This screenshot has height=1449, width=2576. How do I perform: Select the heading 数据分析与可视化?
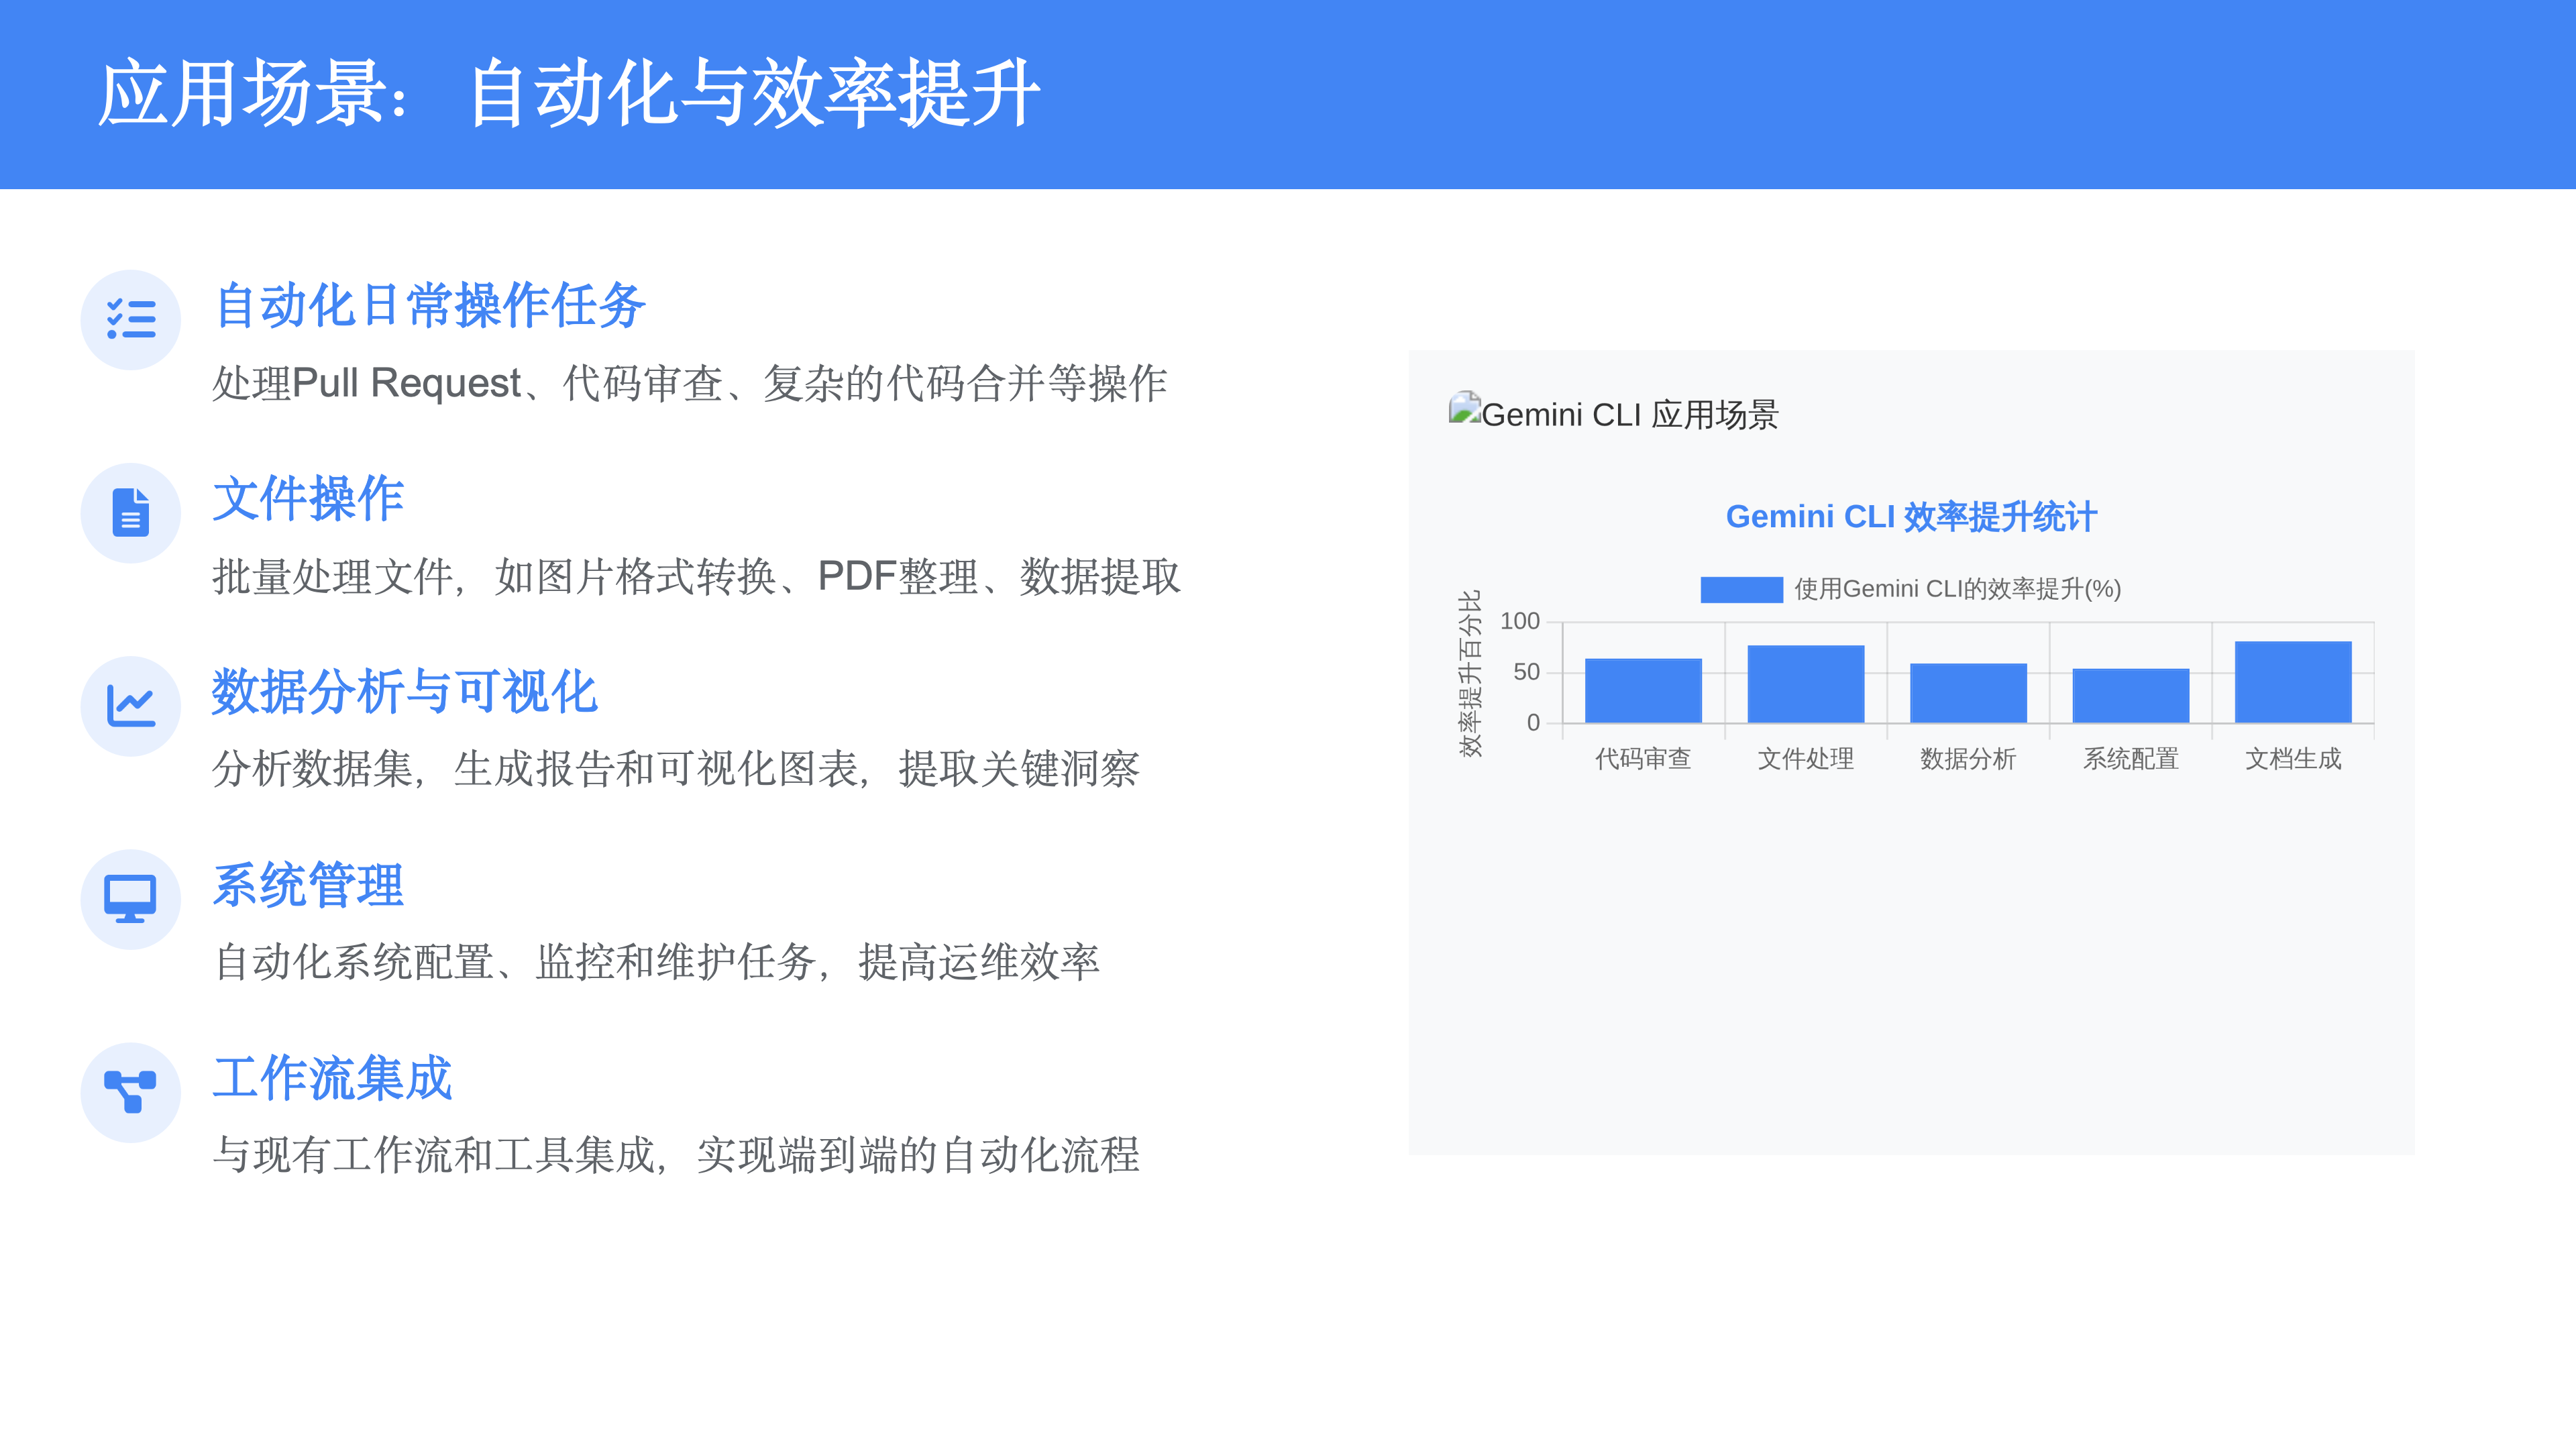pos(405,691)
